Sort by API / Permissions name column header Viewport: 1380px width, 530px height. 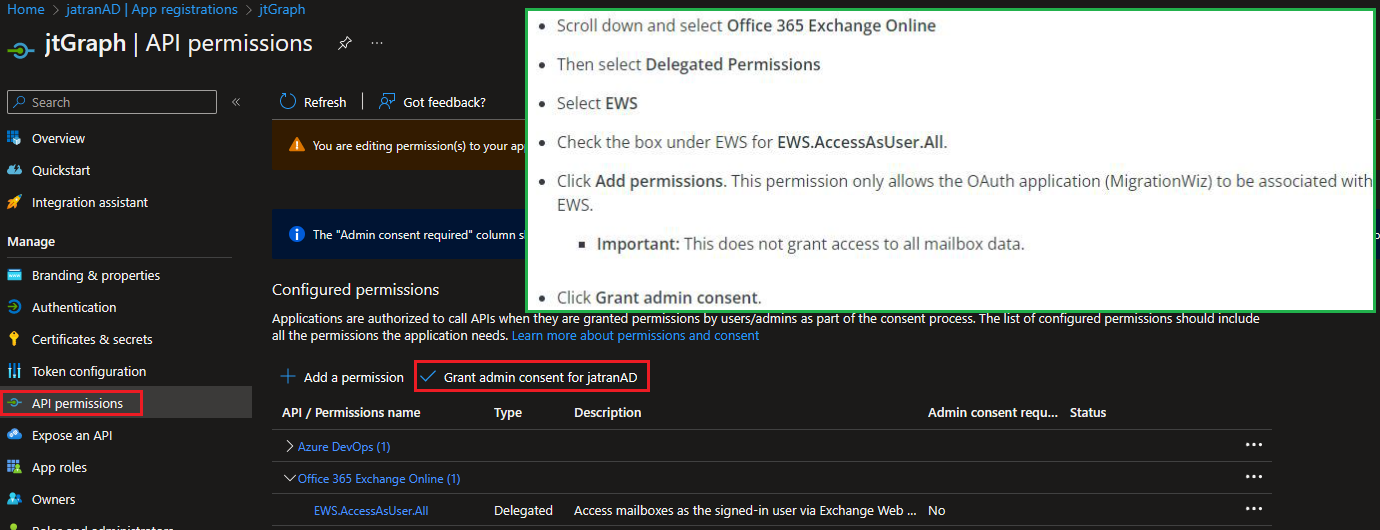pyautogui.click(x=351, y=412)
